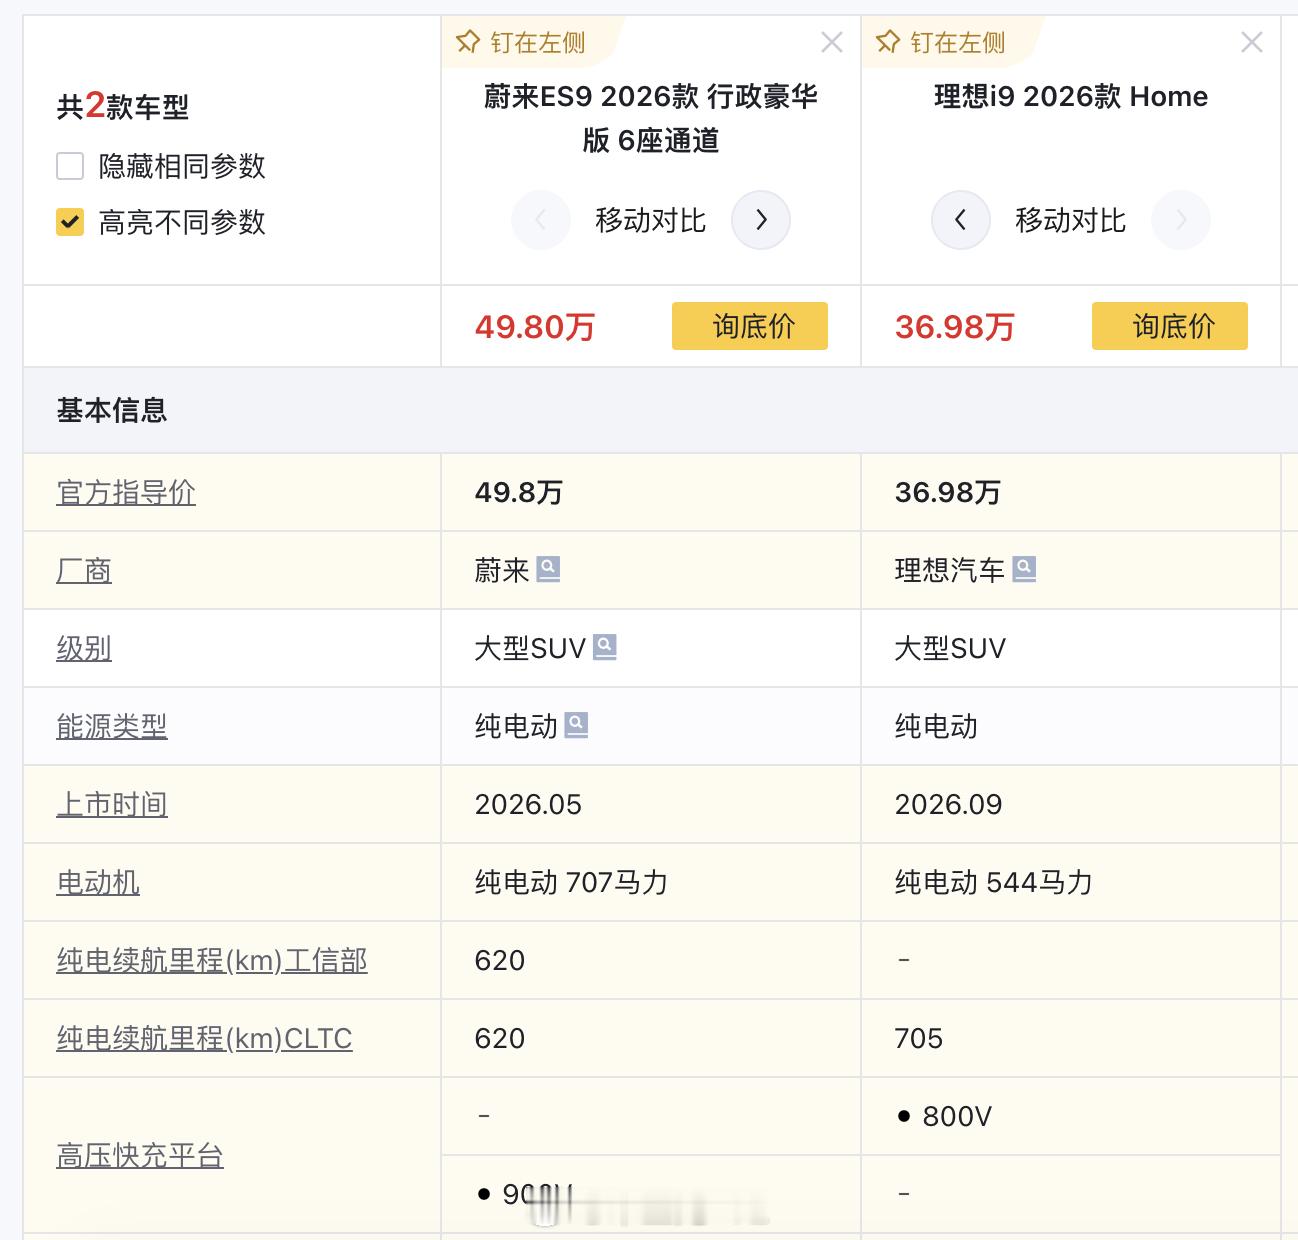
Task: Click launch date 2026.09
Action: [948, 804]
